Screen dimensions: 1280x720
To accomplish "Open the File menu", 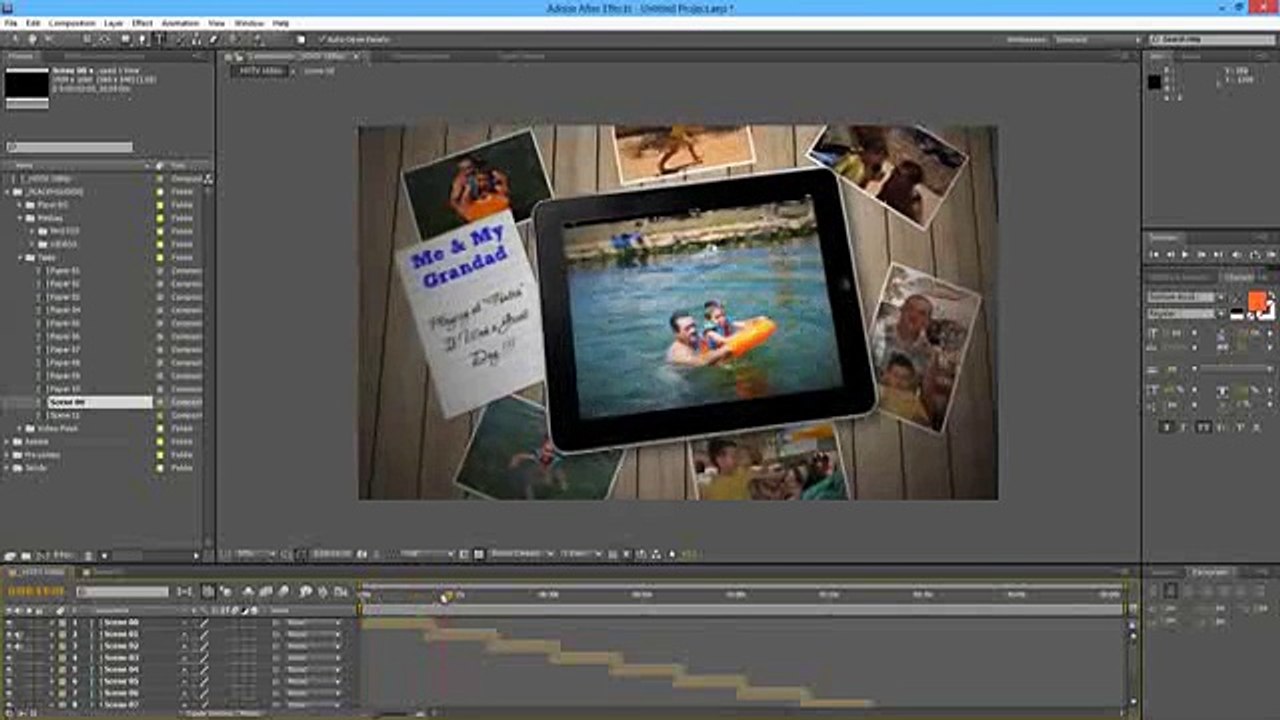I will pos(9,23).
